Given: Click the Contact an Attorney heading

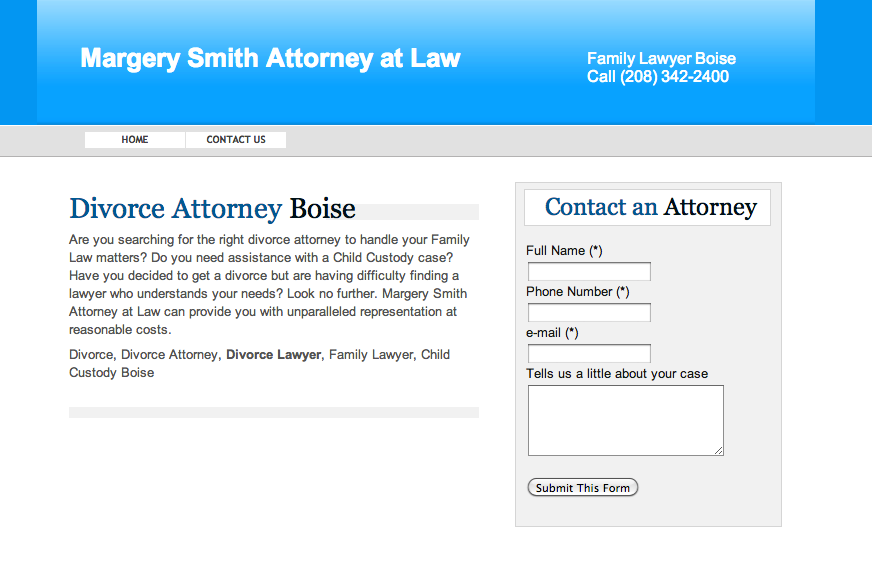Looking at the screenshot, I should tap(651, 207).
